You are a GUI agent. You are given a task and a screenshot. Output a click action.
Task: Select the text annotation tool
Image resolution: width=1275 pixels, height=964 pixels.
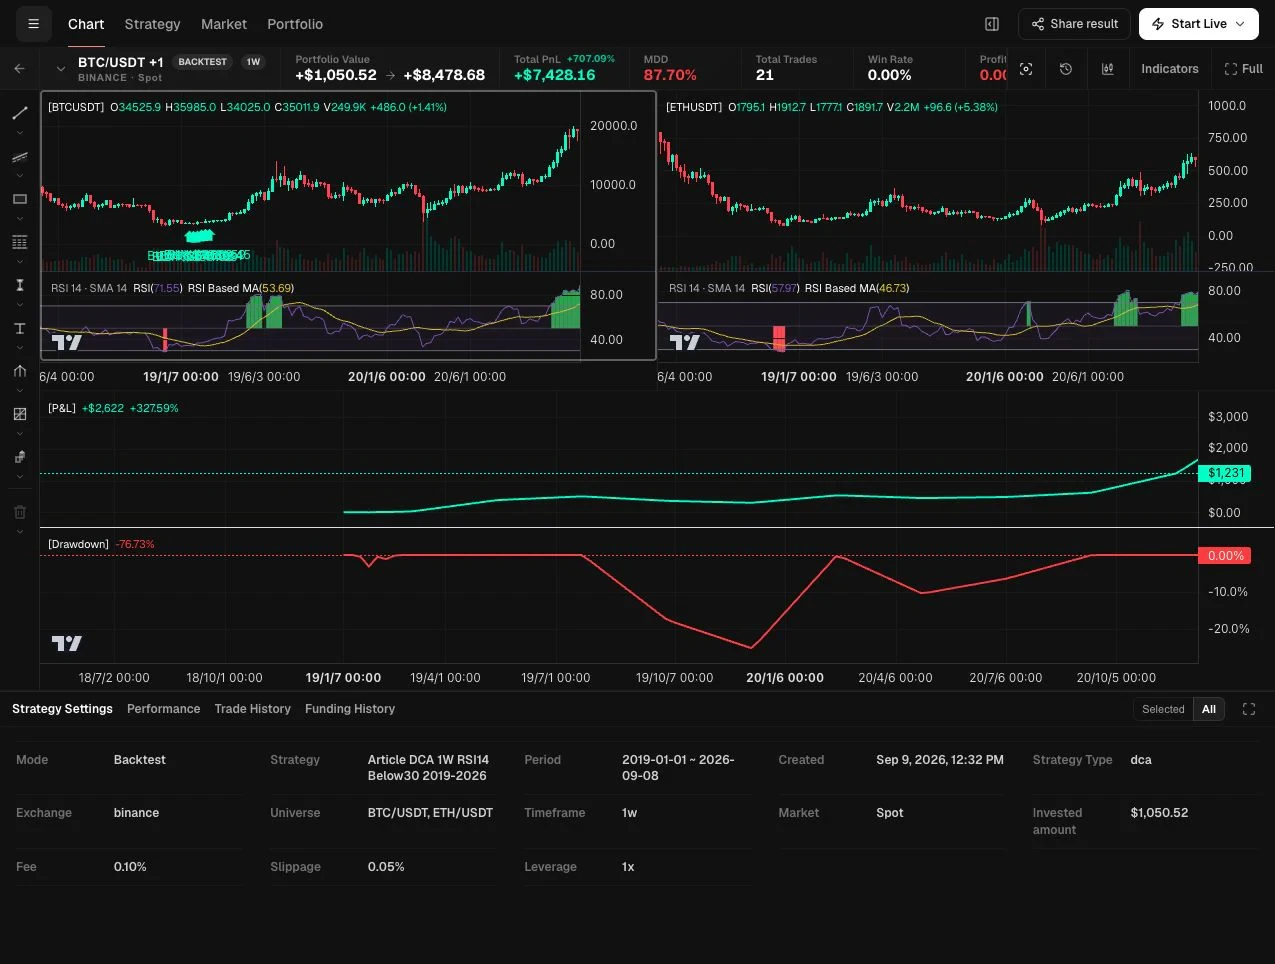(x=19, y=328)
